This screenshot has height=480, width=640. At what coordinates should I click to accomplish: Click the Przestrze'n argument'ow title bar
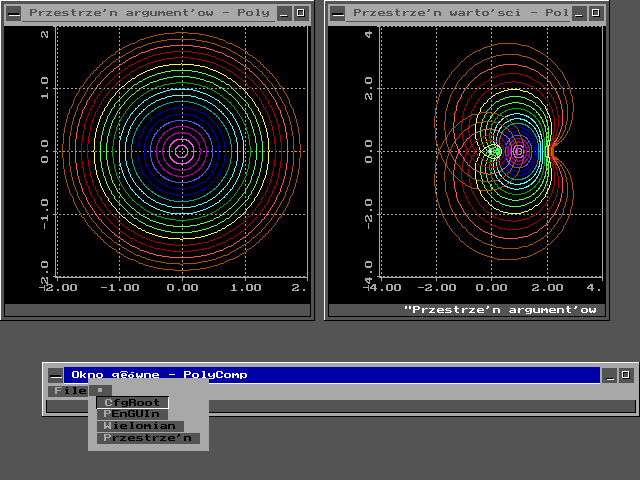click(148, 13)
